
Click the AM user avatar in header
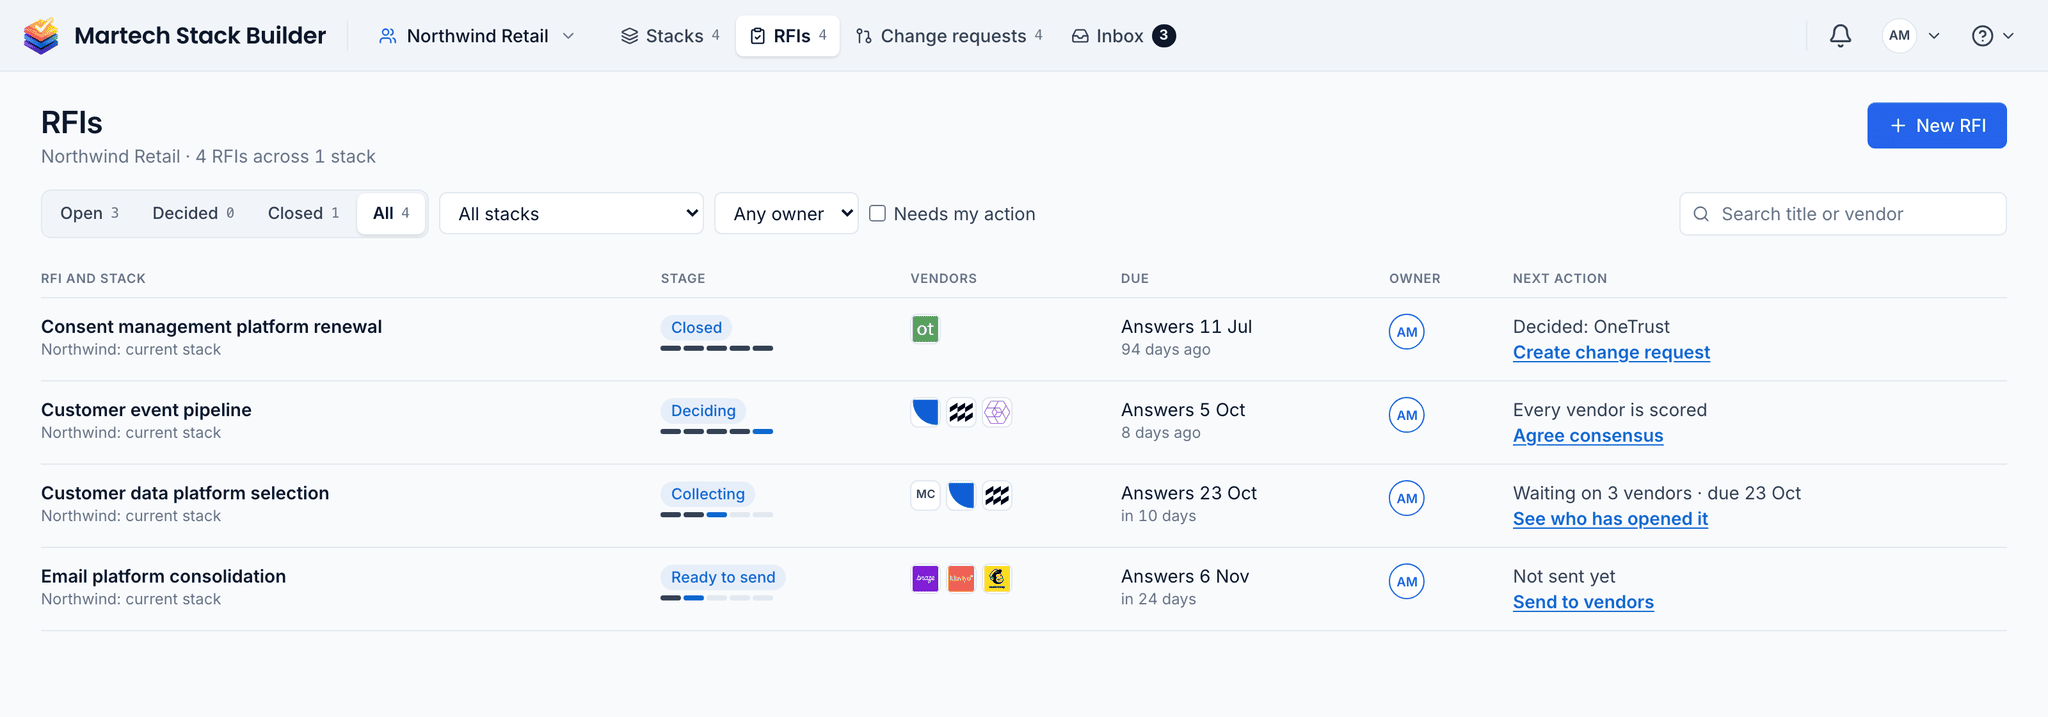(x=1899, y=36)
